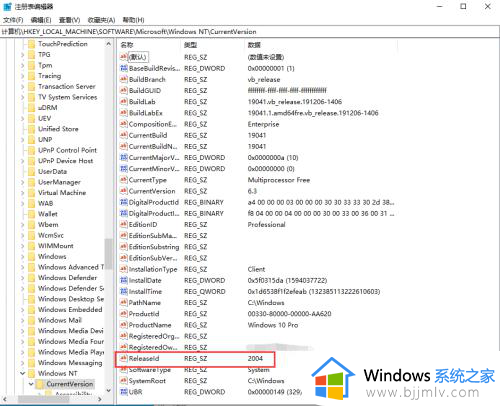Viewport: 500px width, 406px height.
Task: Open the 帮助(H) menu
Action: 133,20
